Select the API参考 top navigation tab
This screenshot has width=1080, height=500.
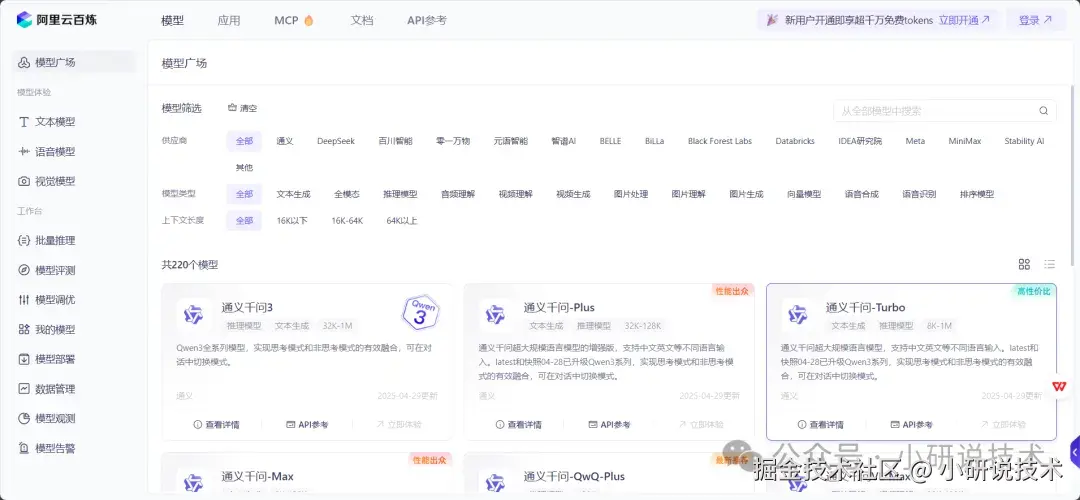[x=427, y=21]
